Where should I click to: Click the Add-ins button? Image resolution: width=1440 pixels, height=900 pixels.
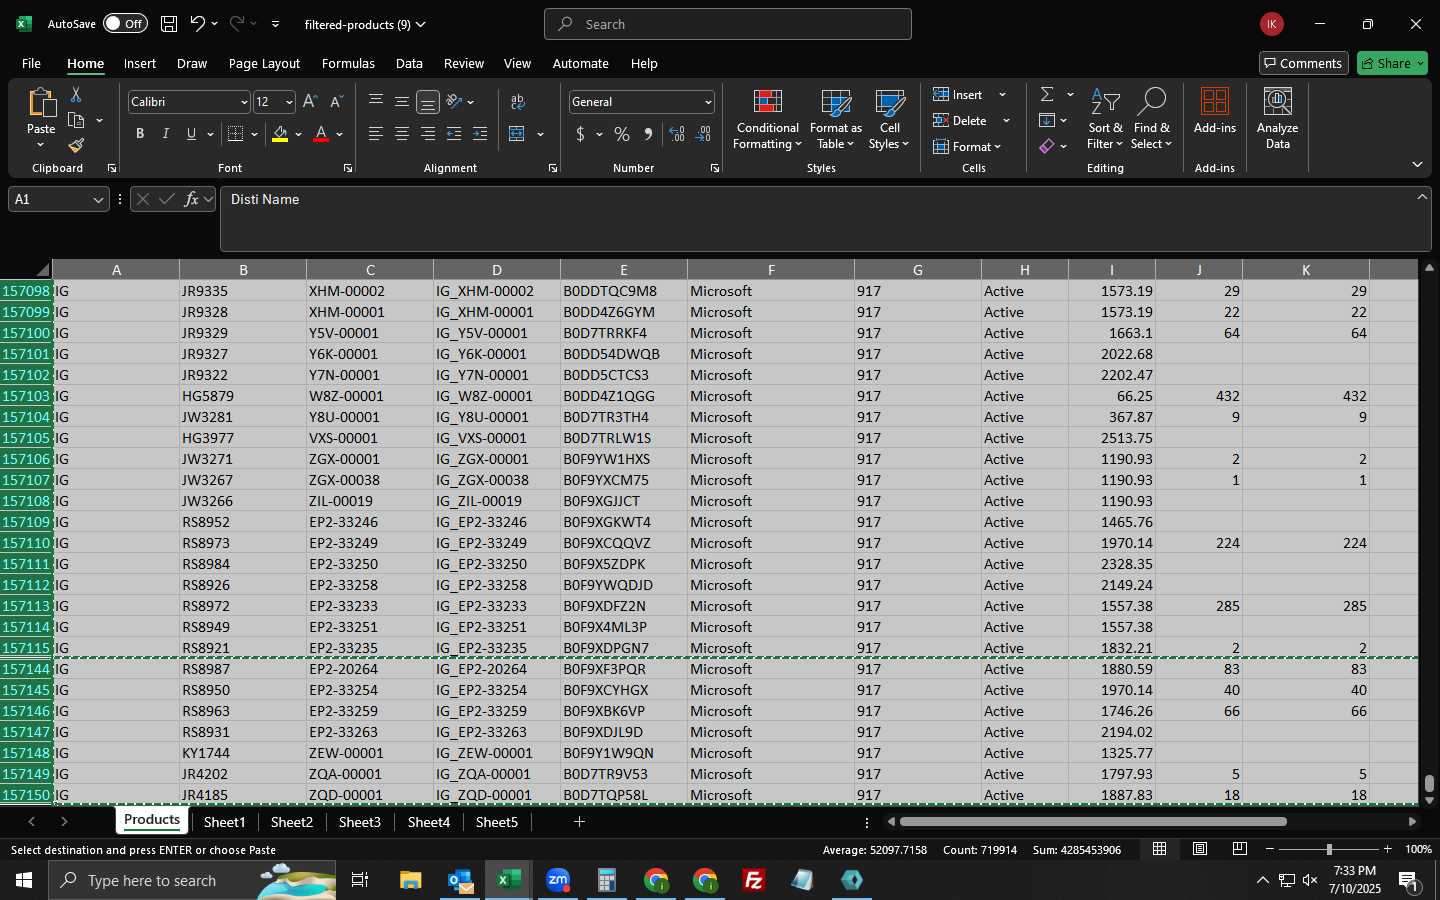1215,111
